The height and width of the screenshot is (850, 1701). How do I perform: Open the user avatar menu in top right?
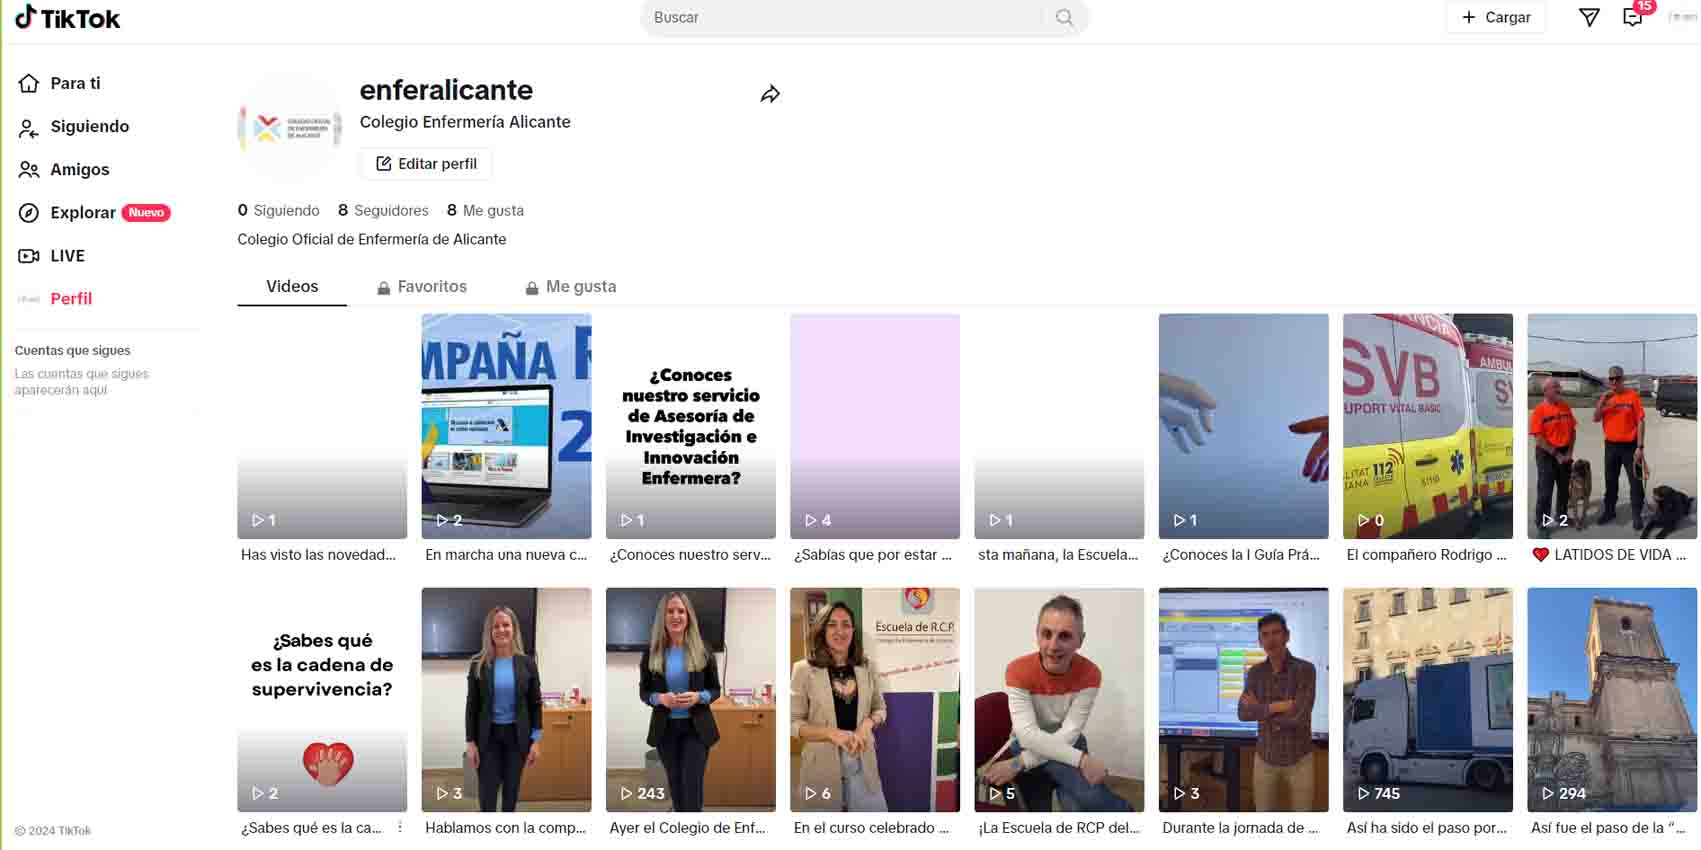coord(1684,17)
